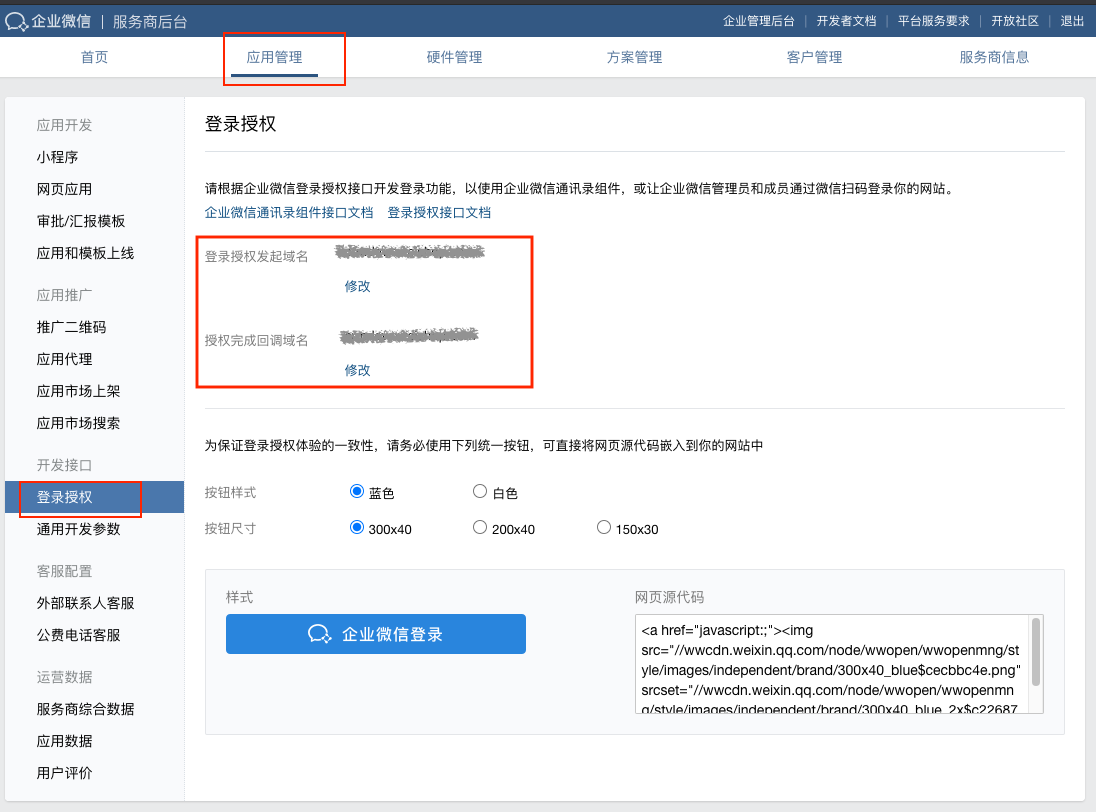Open the 硬件管理 tab
Image resolution: width=1096 pixels, height=812 pixels.
click(454, 57)
